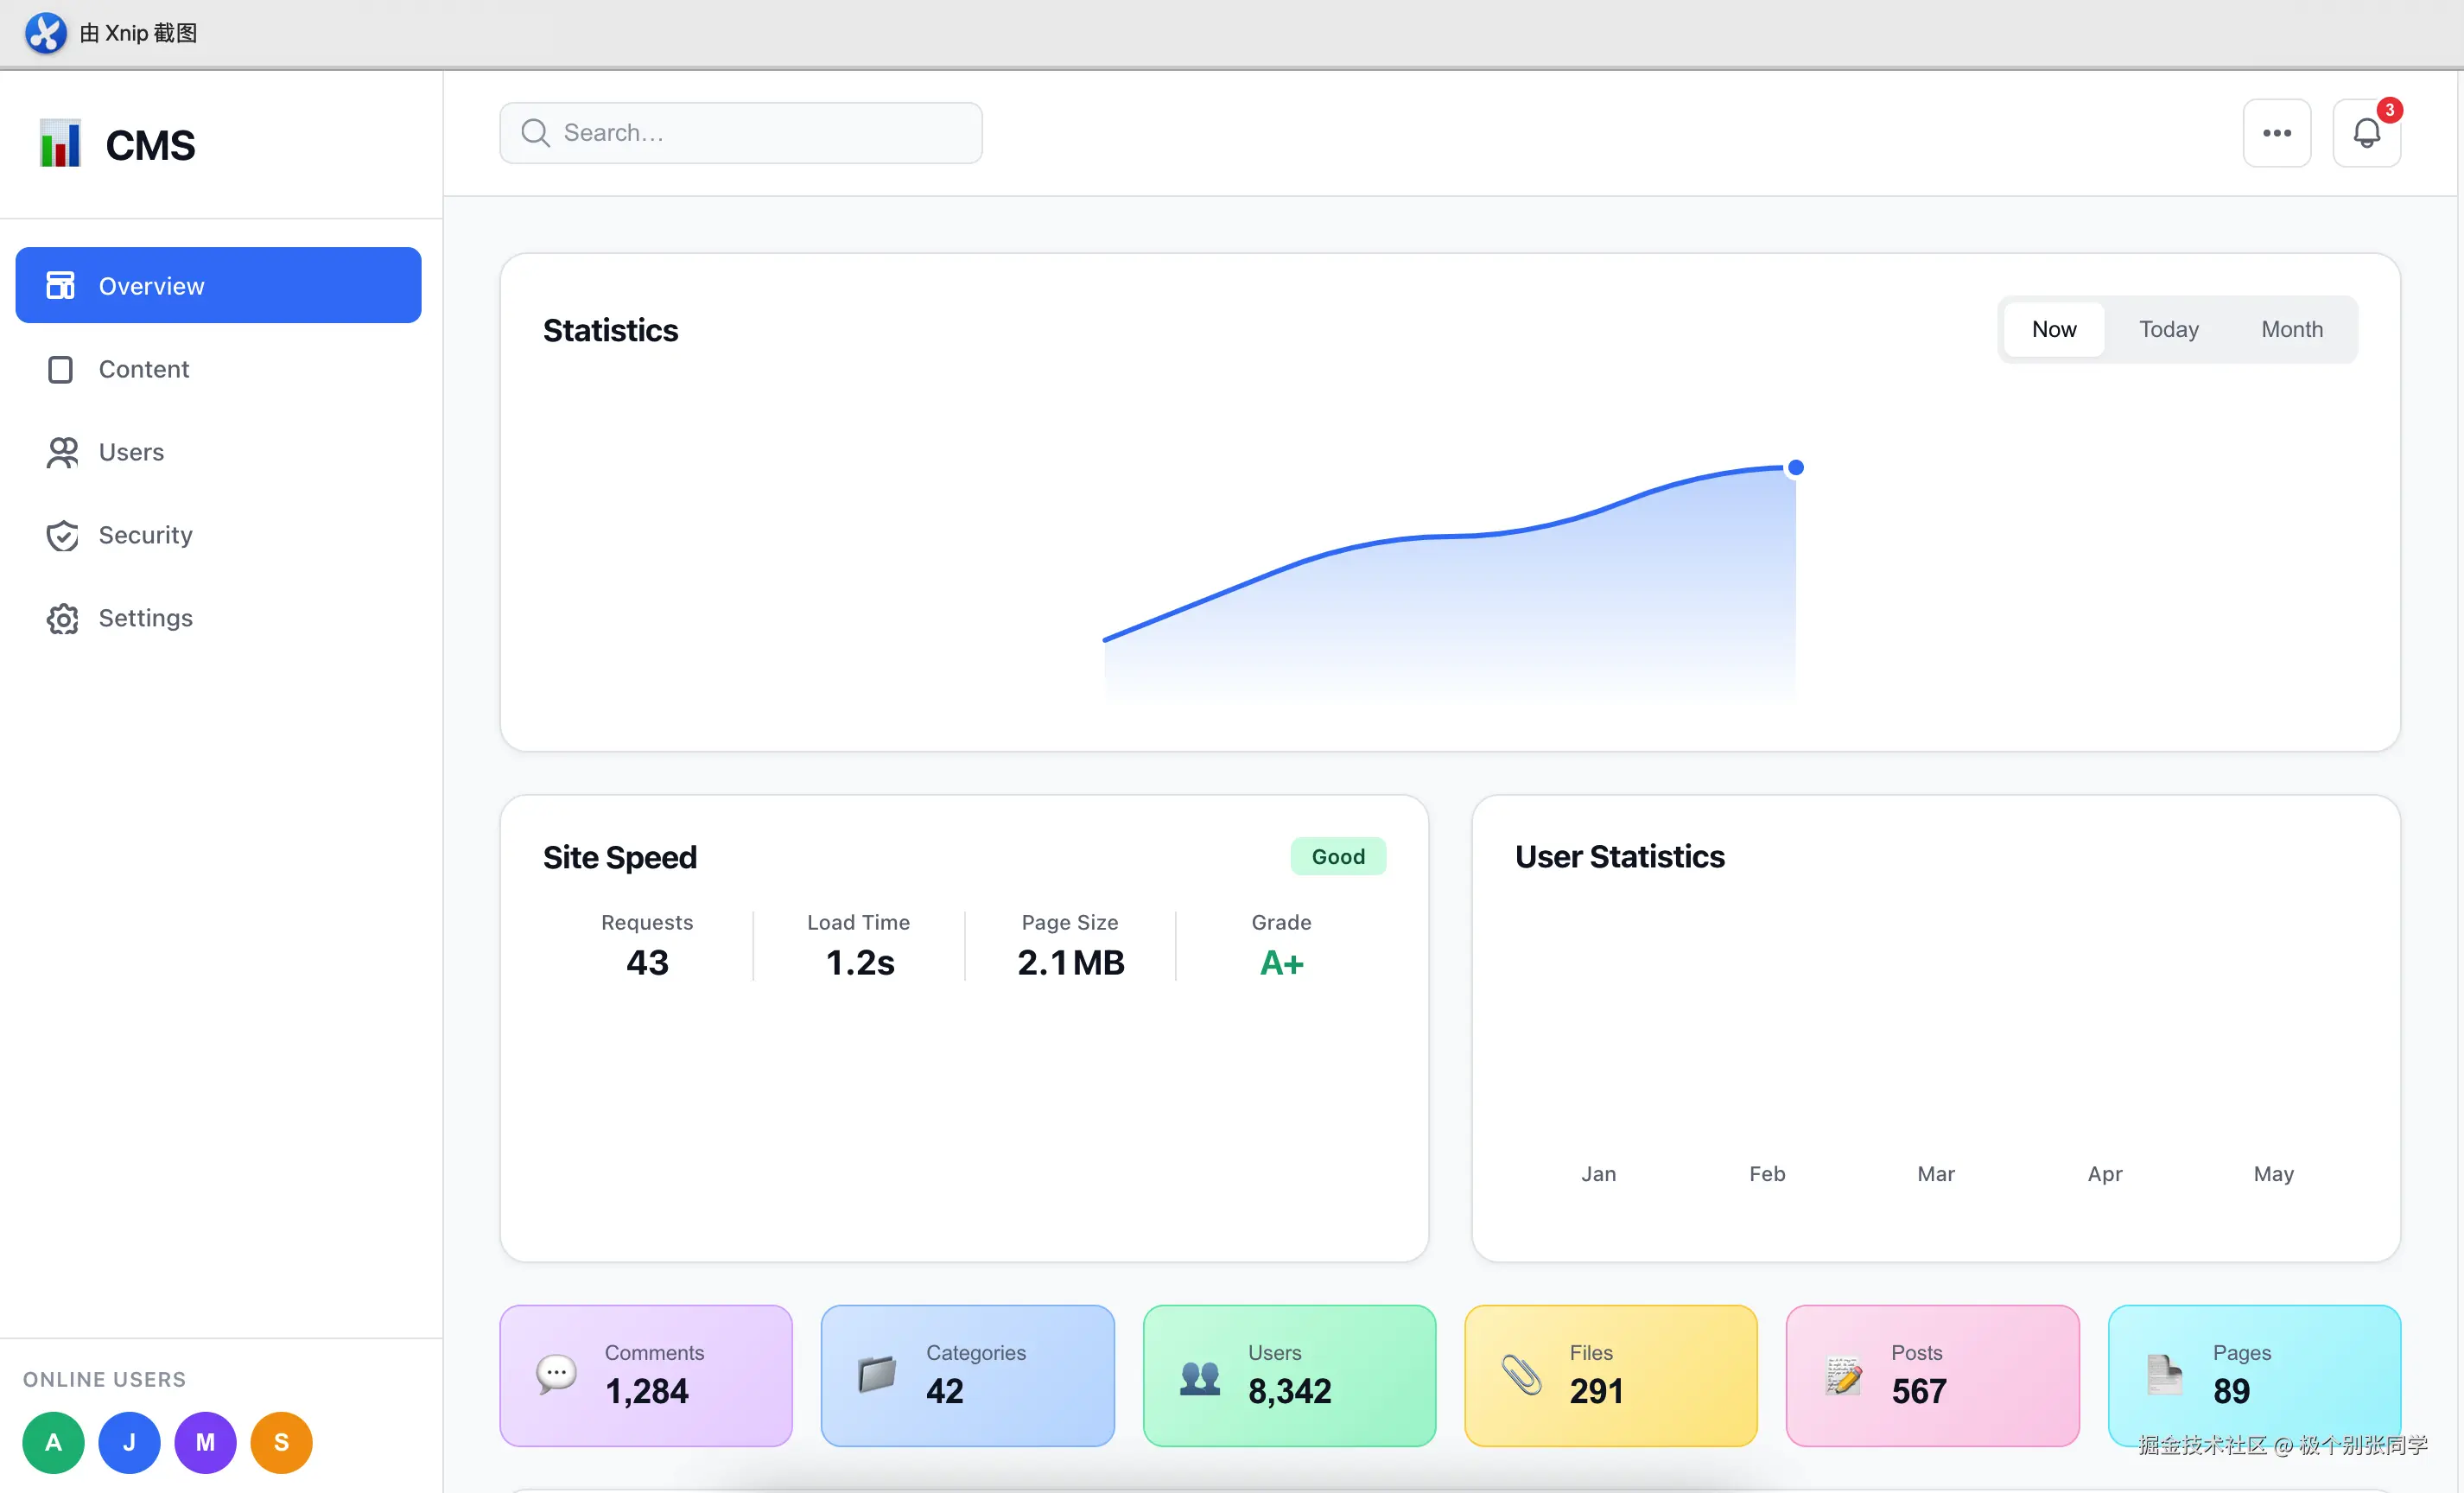Click the Categories folder icon
The image size is (2464, 1493).
(877, 1375)
